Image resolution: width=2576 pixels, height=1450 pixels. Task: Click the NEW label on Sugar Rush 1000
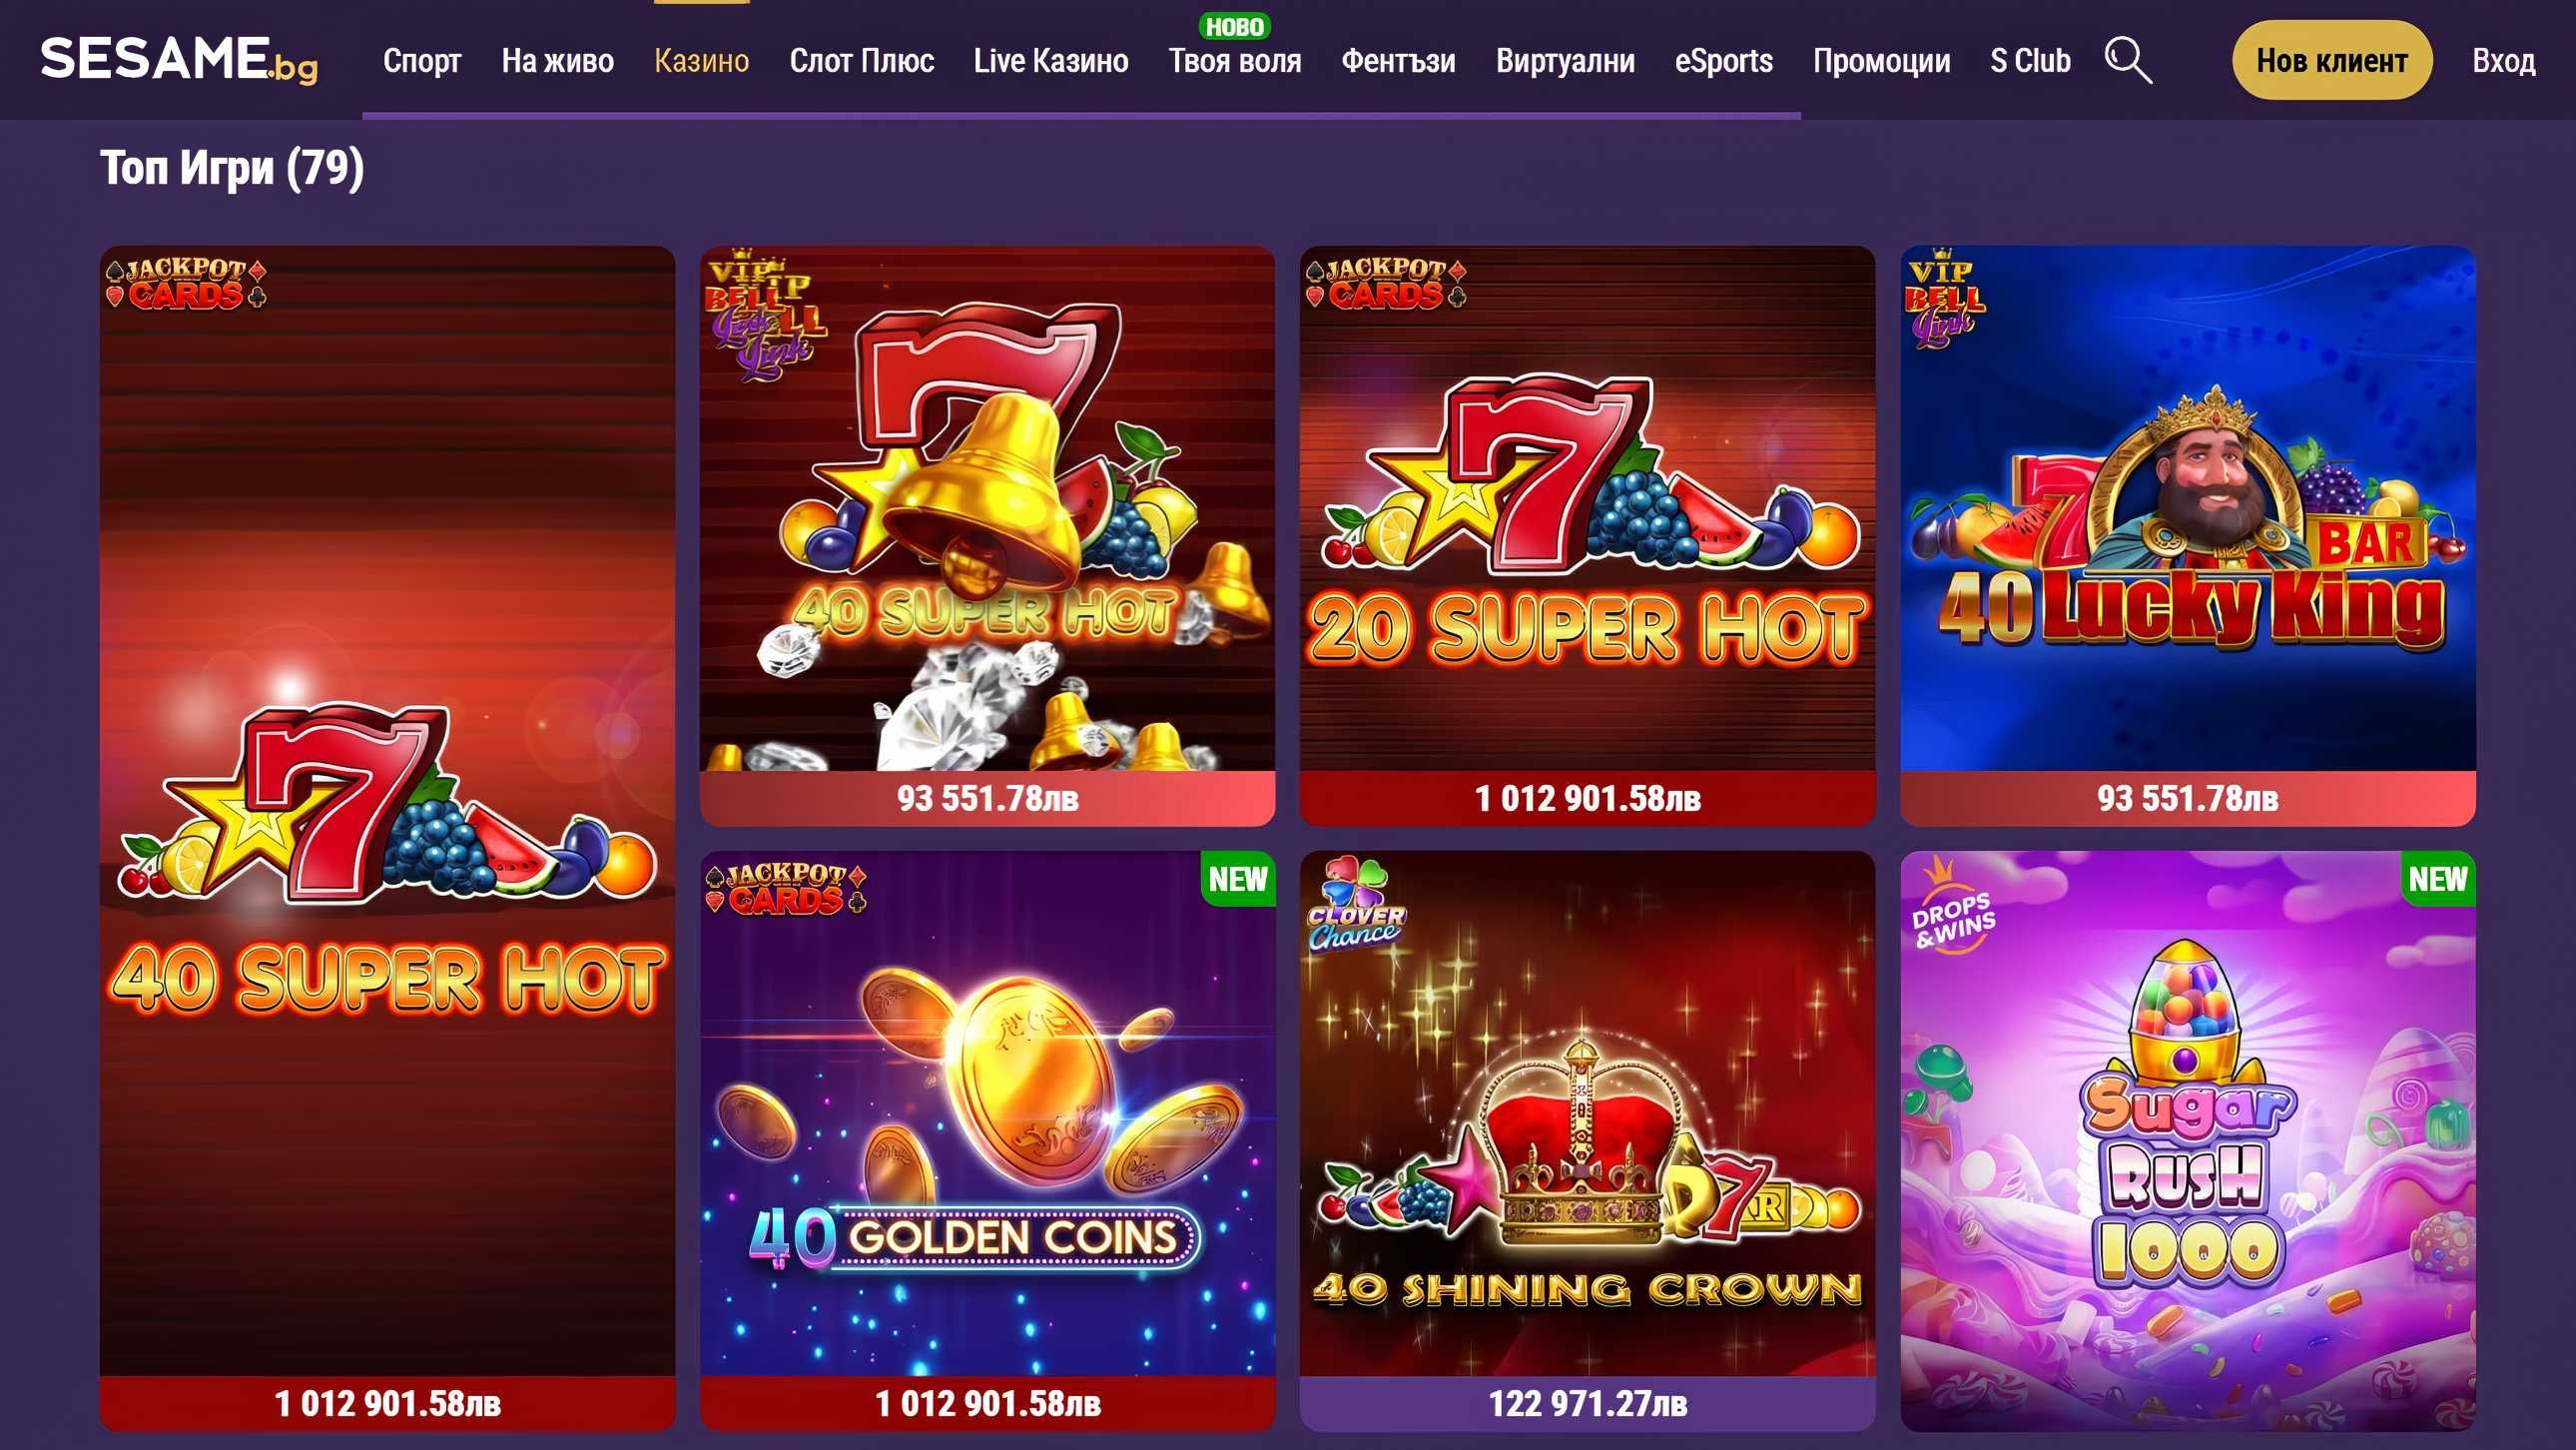pyautogui.click(x=2437, y=879)
